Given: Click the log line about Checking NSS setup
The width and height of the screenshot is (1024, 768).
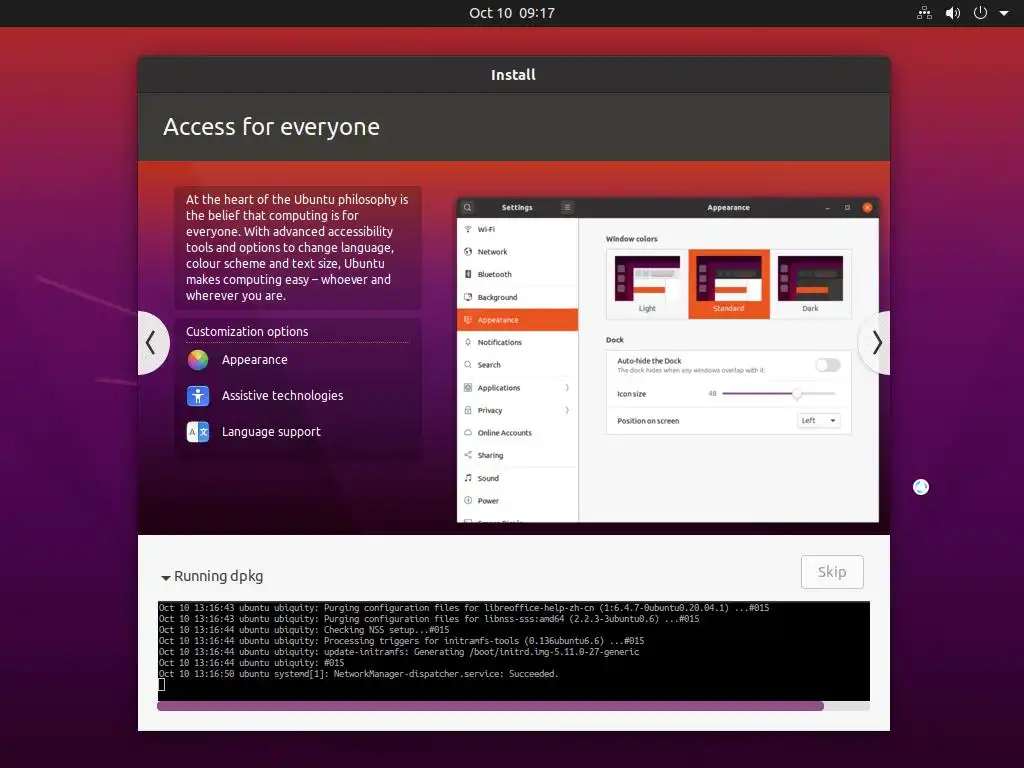Looking at the screenshot, I should [304, 630].
